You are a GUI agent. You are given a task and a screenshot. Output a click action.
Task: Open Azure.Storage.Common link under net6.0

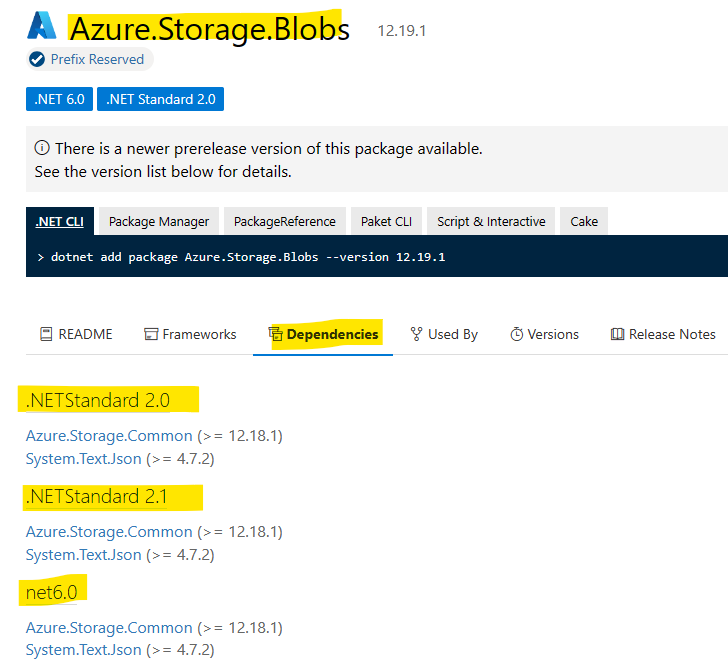pos(109,627)
